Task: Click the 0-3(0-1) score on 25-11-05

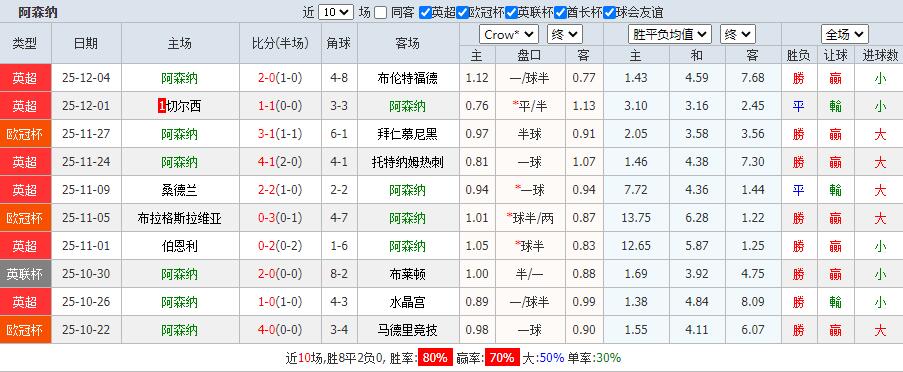Action: 280,218
